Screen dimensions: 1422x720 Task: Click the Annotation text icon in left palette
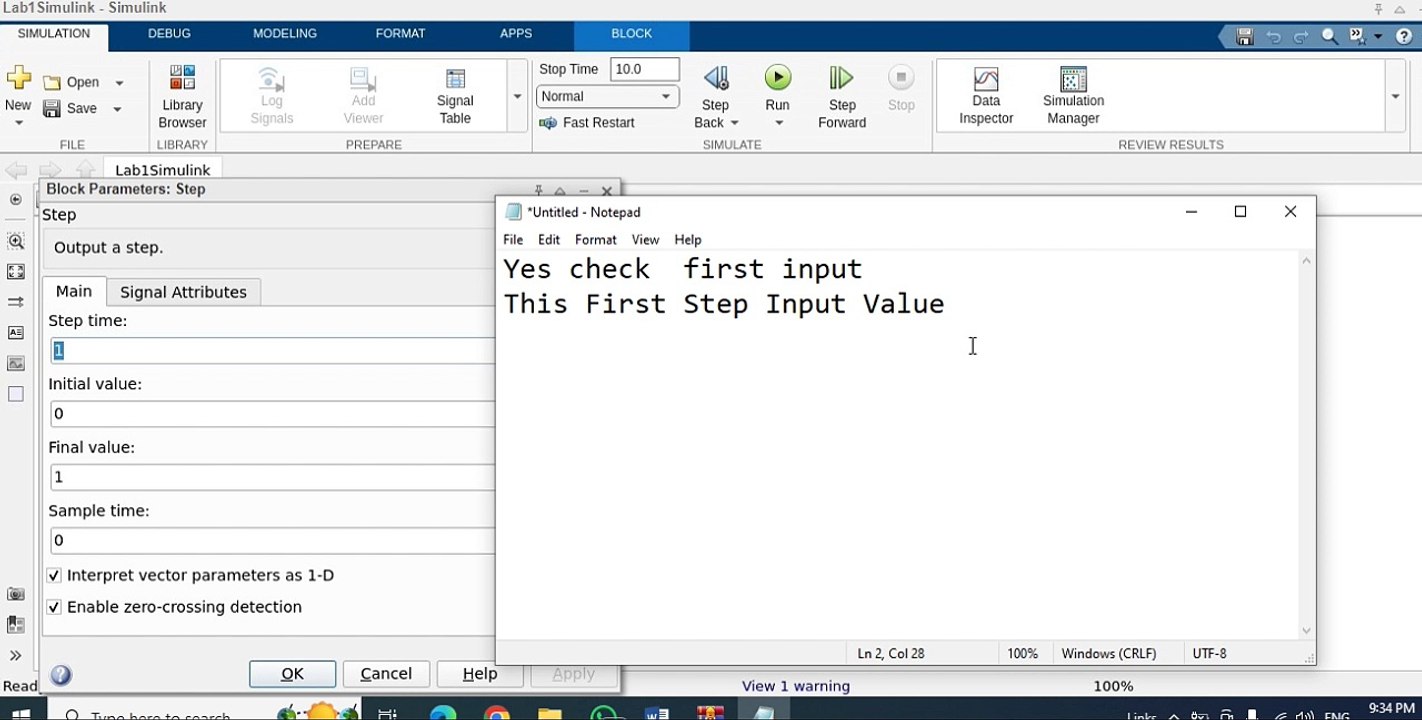pos(16,333)
